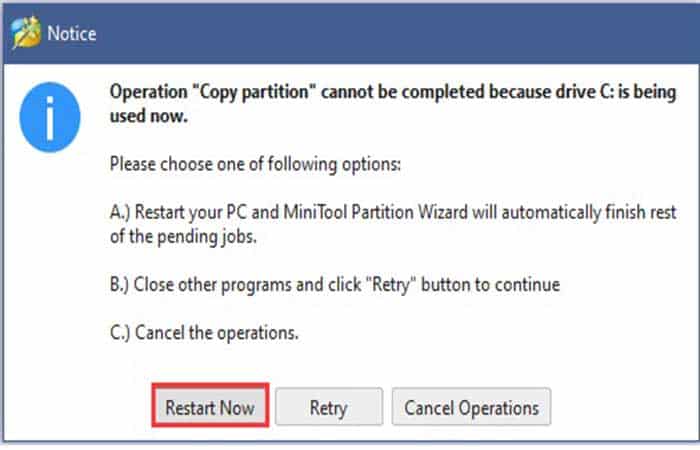Viewport: 700px width, 450px height.
Task: Click the blue information icon
Action: [50, 117]
